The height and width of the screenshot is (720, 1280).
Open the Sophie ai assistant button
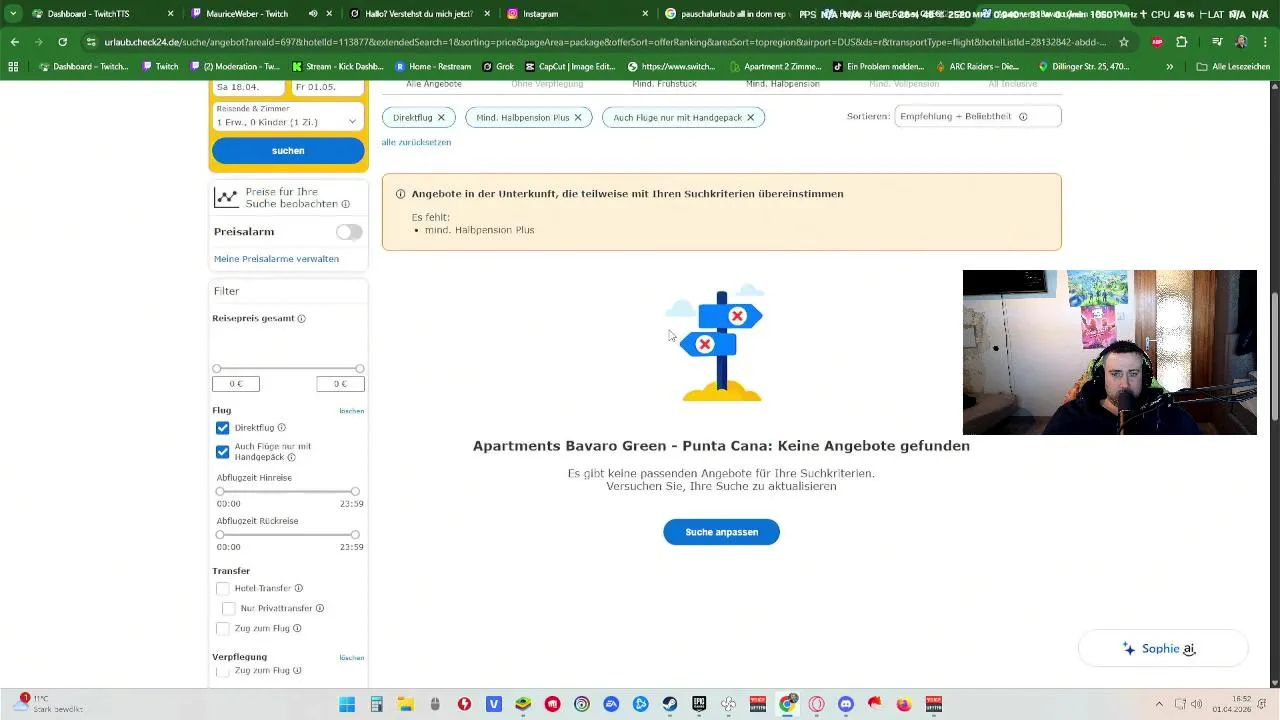tap(1162, 649)
